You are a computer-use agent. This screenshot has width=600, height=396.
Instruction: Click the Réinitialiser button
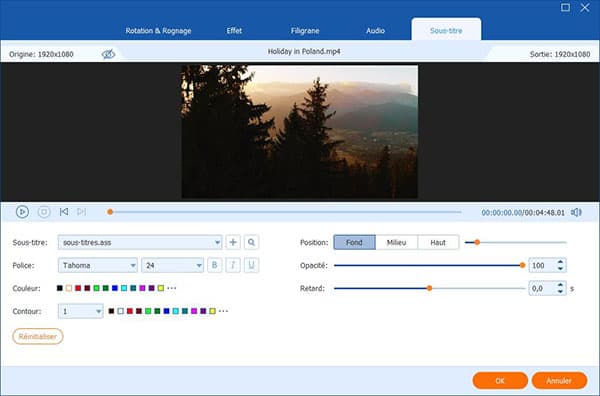pos(38,336)
